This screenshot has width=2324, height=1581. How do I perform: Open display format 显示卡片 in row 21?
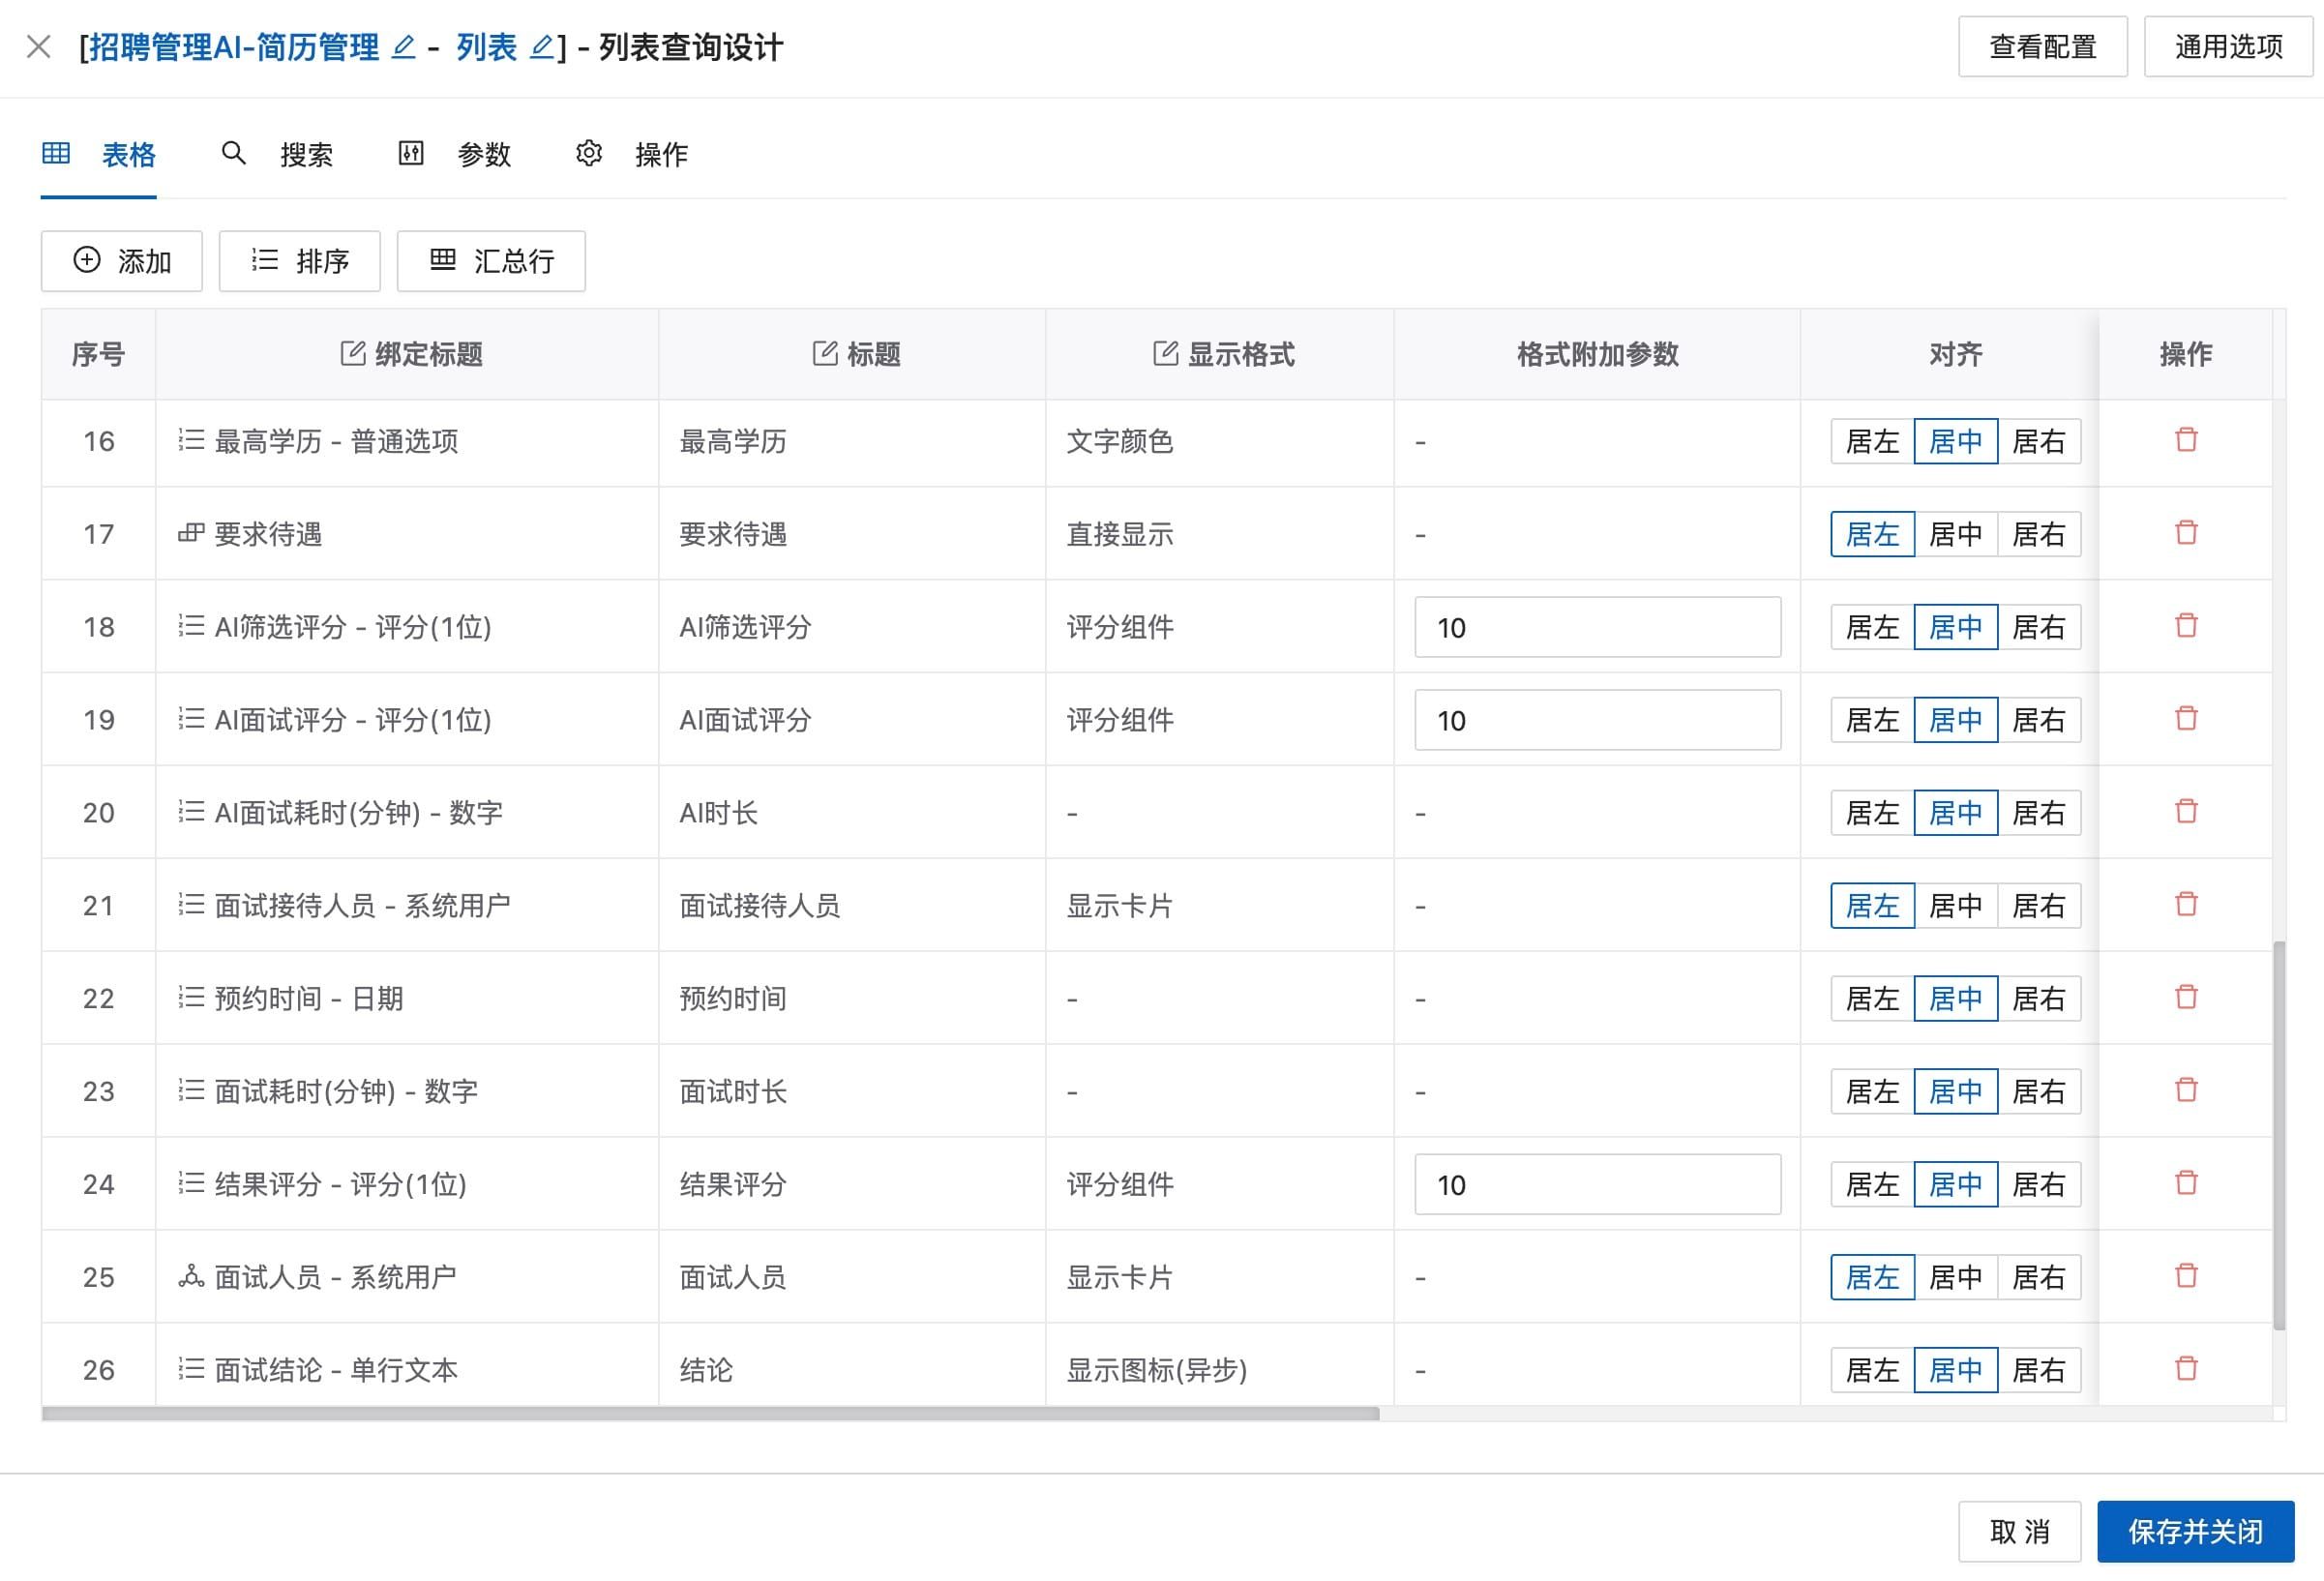coord(1119,906)
